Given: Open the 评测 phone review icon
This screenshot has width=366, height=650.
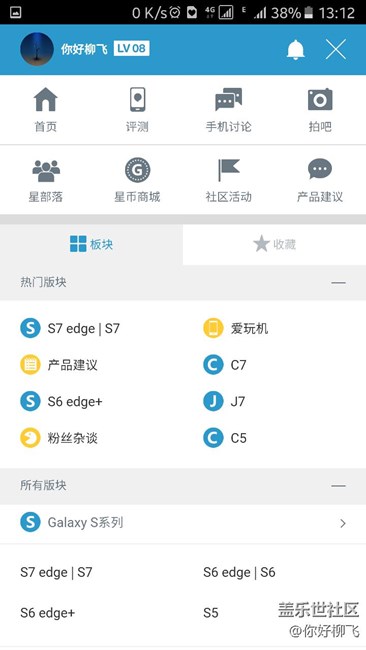Looking at the screenshot, I should [137, 99].
